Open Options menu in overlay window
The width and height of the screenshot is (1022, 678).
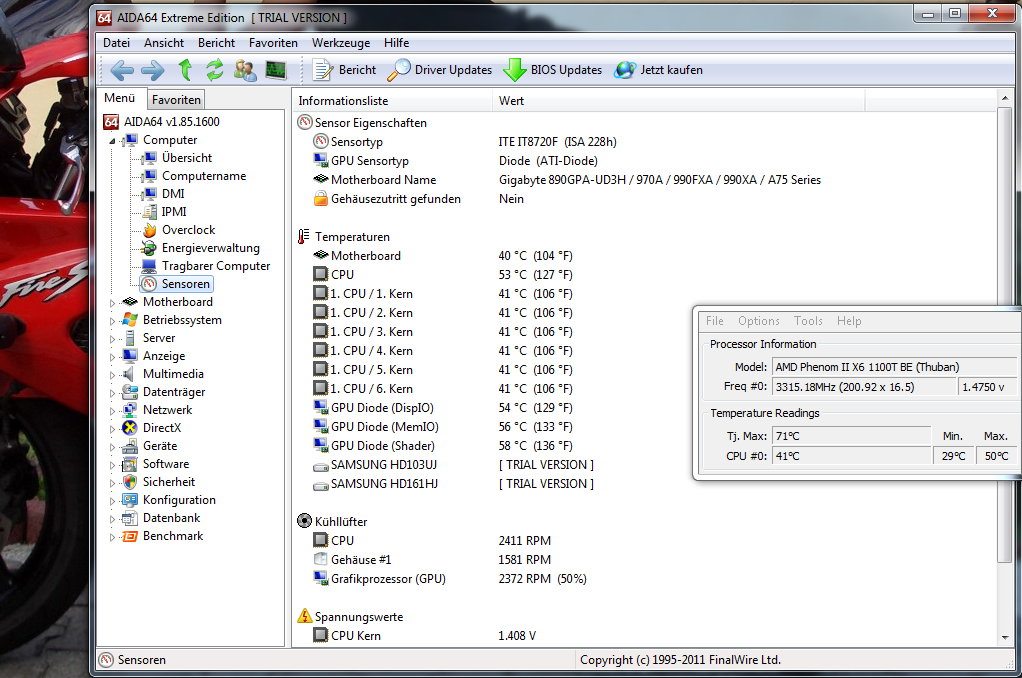click(x=759, y=321)
